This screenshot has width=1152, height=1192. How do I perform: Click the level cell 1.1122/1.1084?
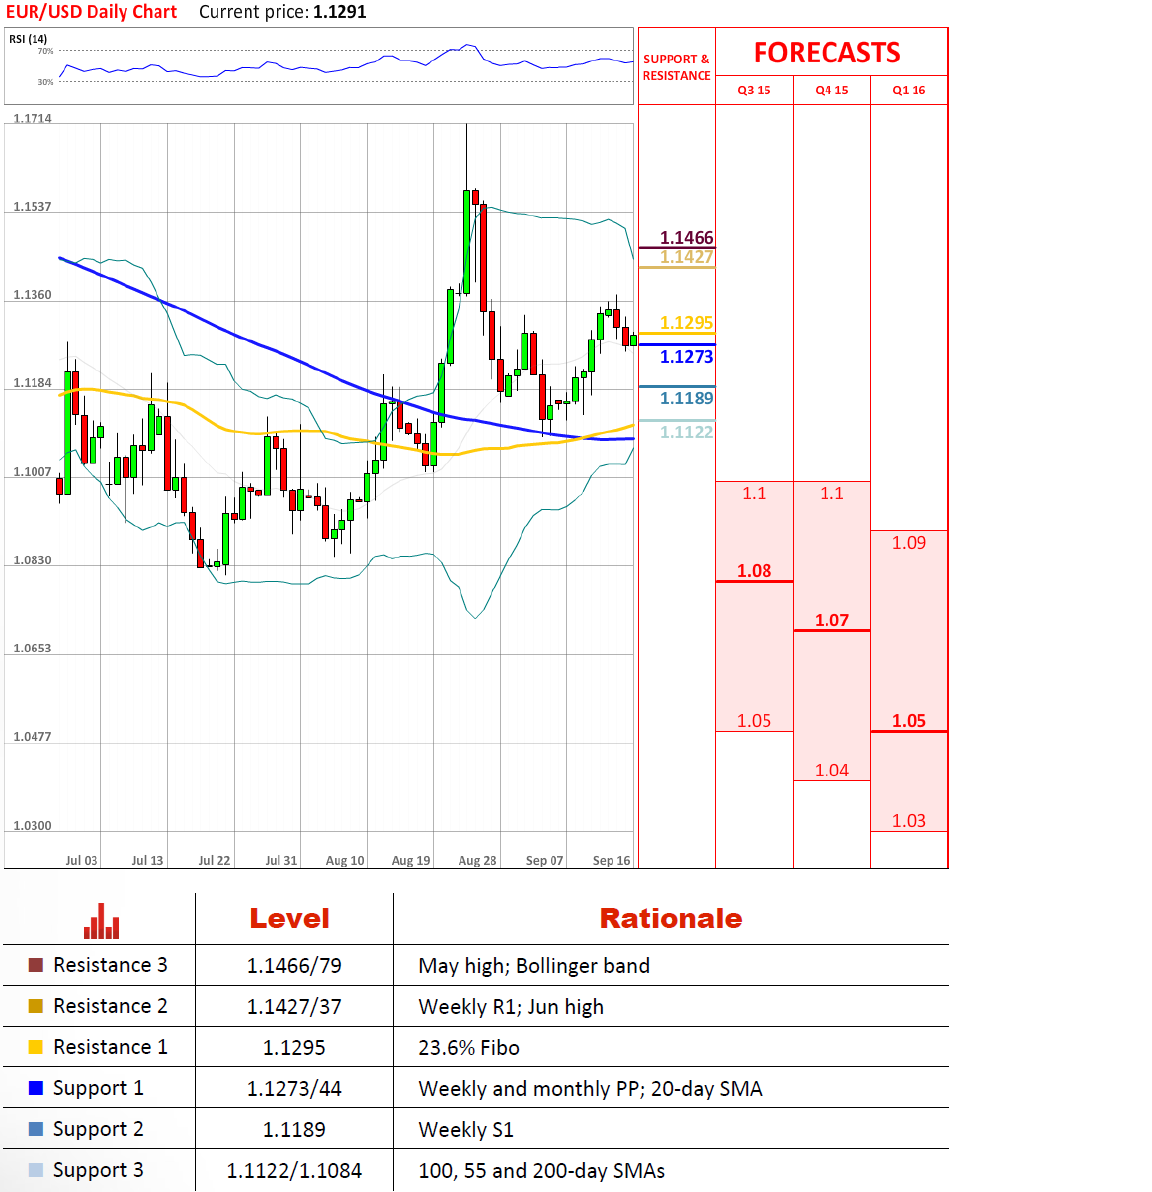294,1171
